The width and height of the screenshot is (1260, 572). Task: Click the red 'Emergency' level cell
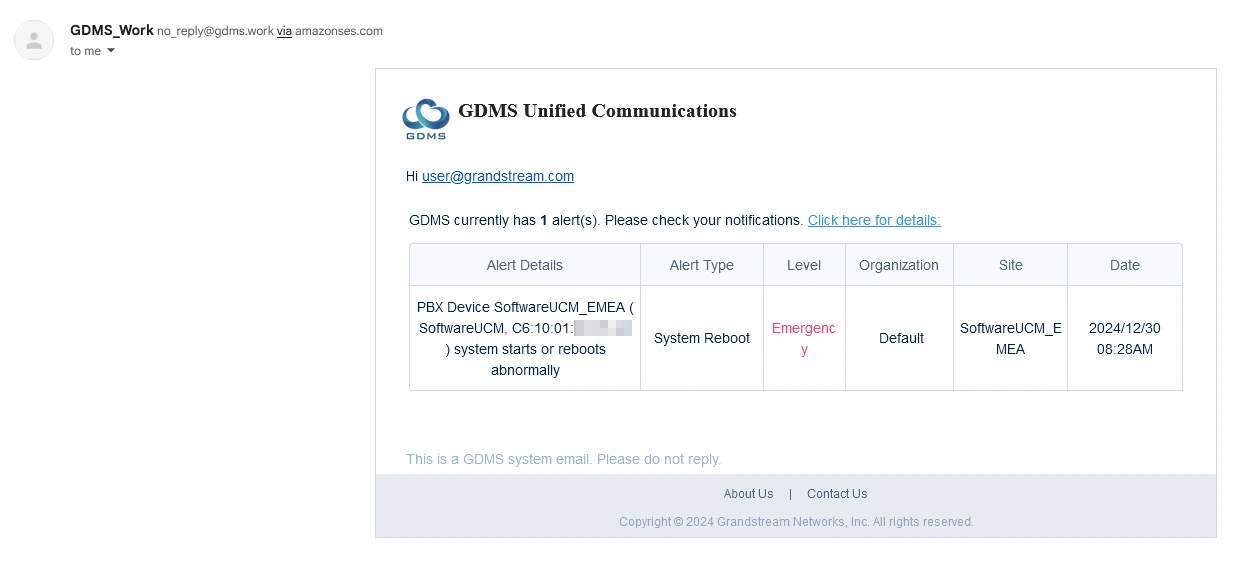[804, 338]
